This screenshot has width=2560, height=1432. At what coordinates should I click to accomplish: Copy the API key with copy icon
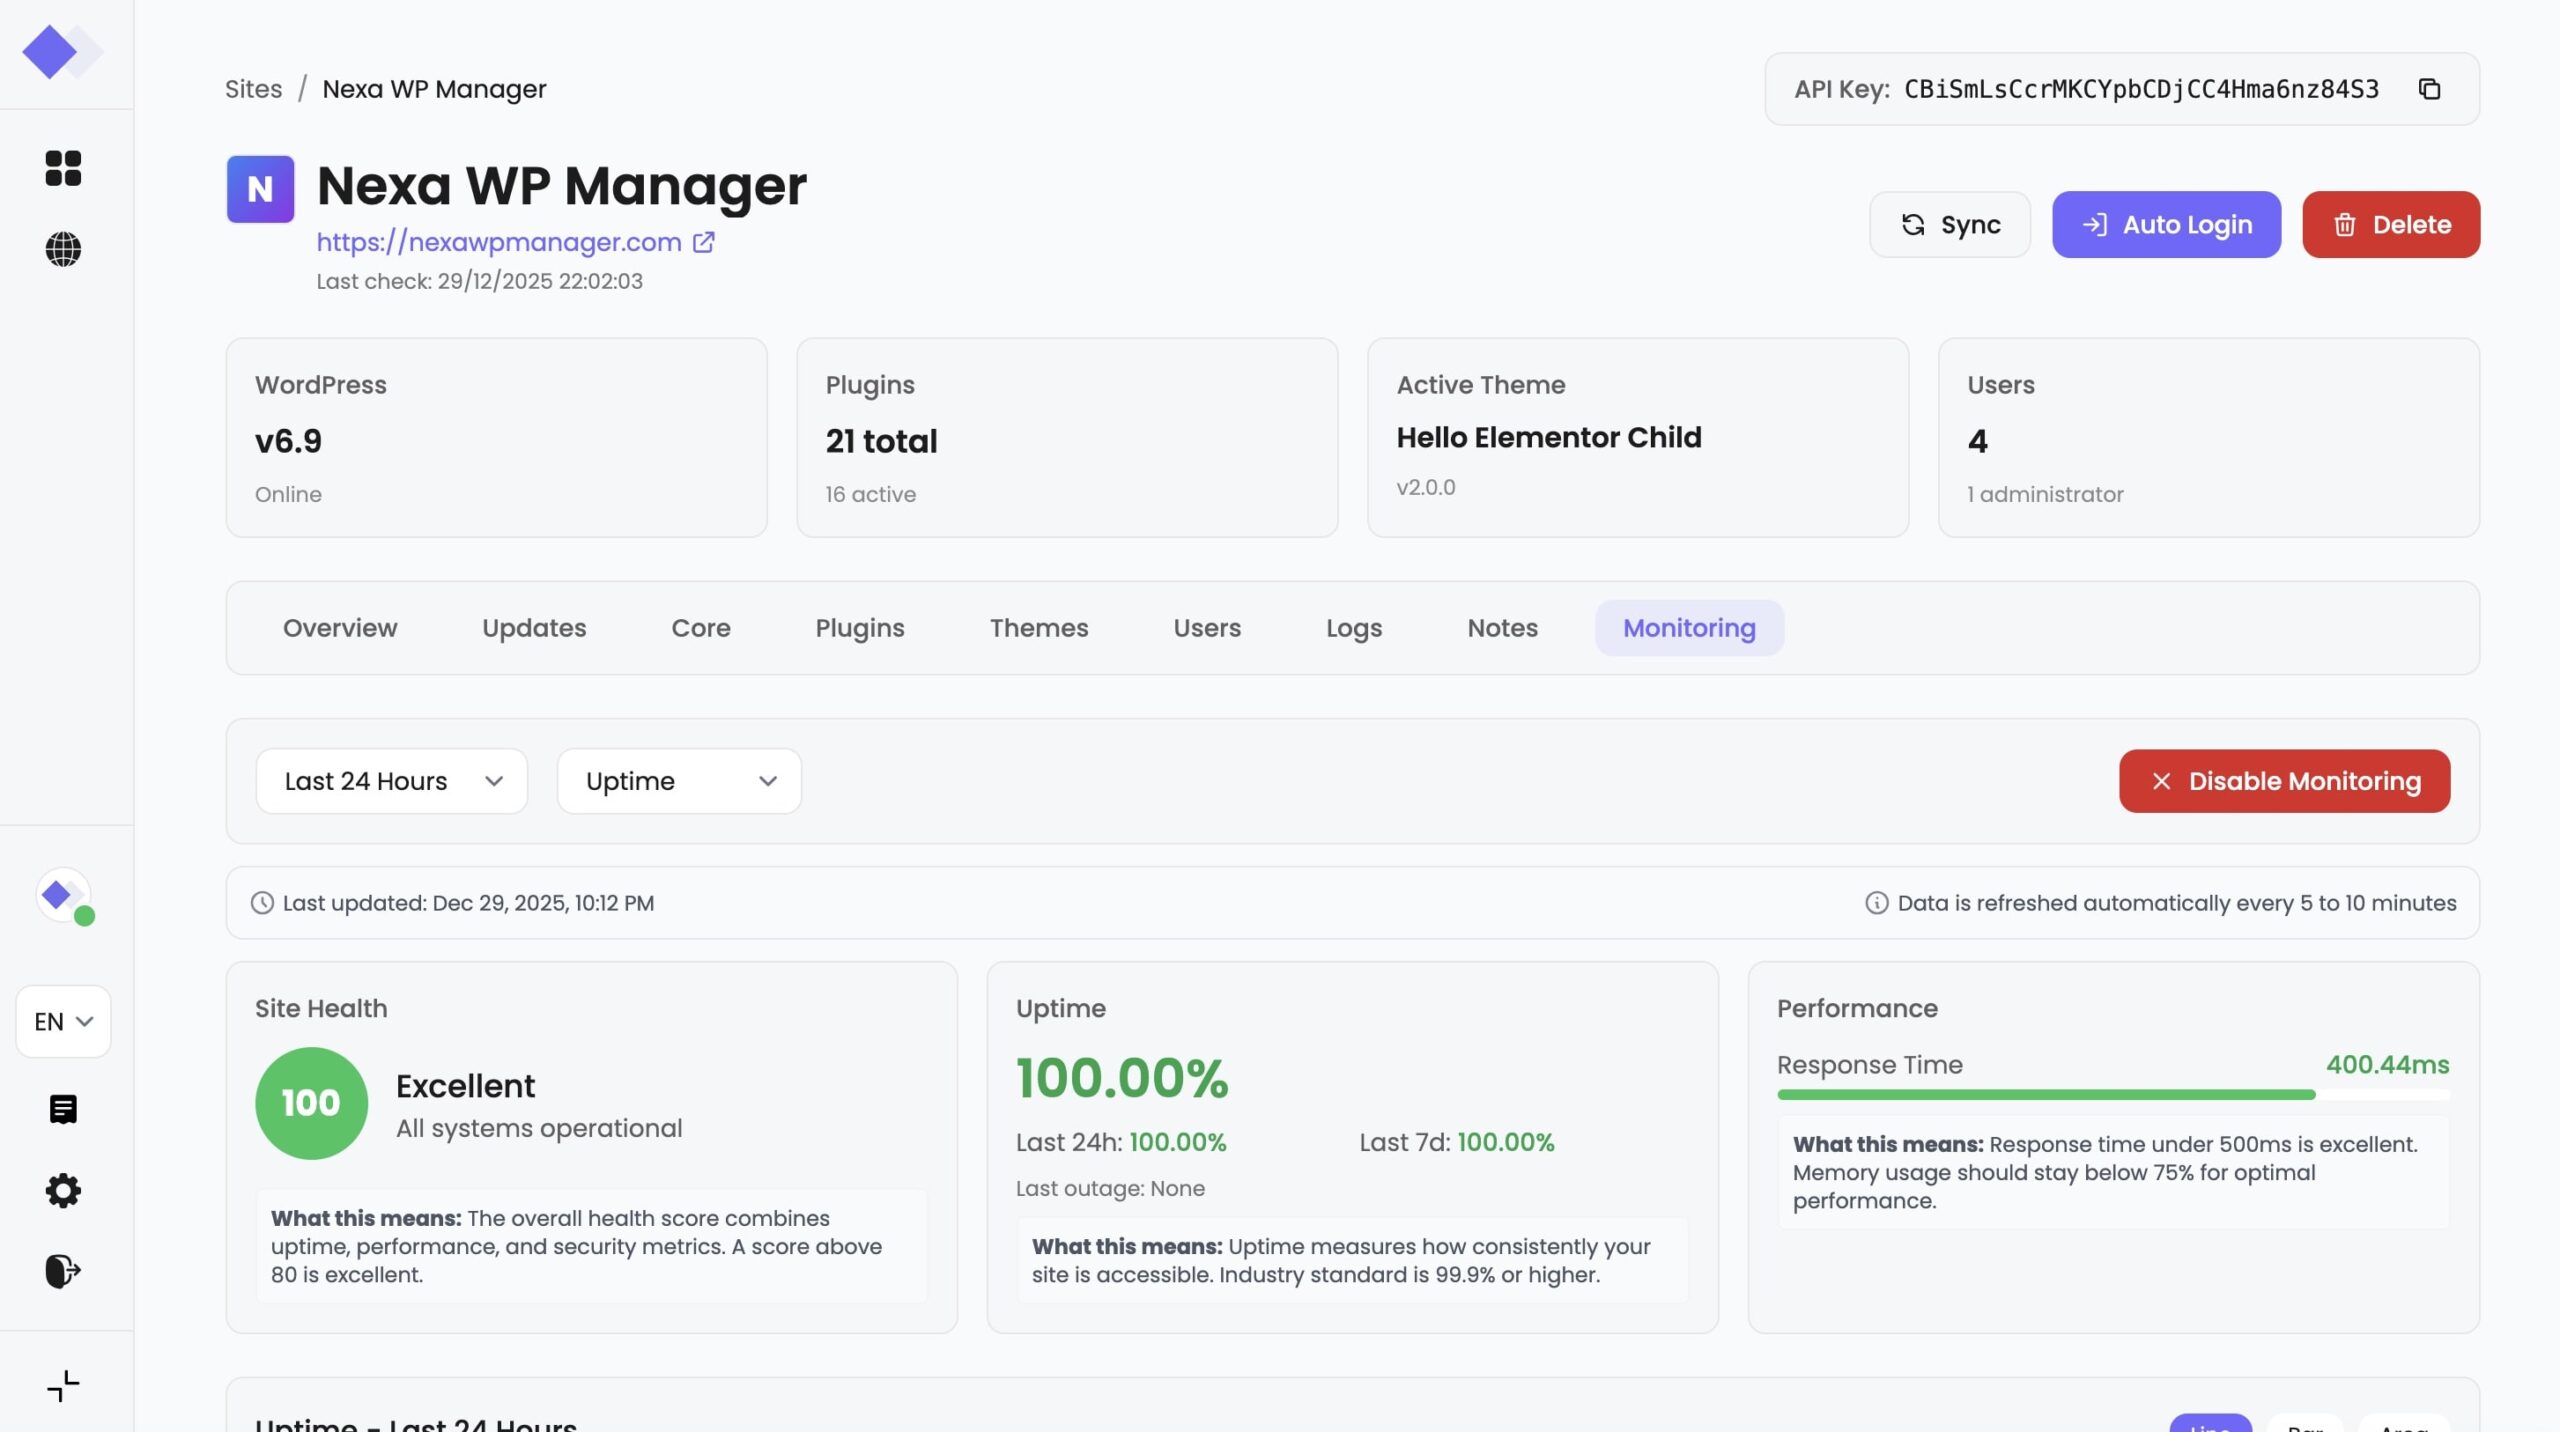coord(2429,89)
